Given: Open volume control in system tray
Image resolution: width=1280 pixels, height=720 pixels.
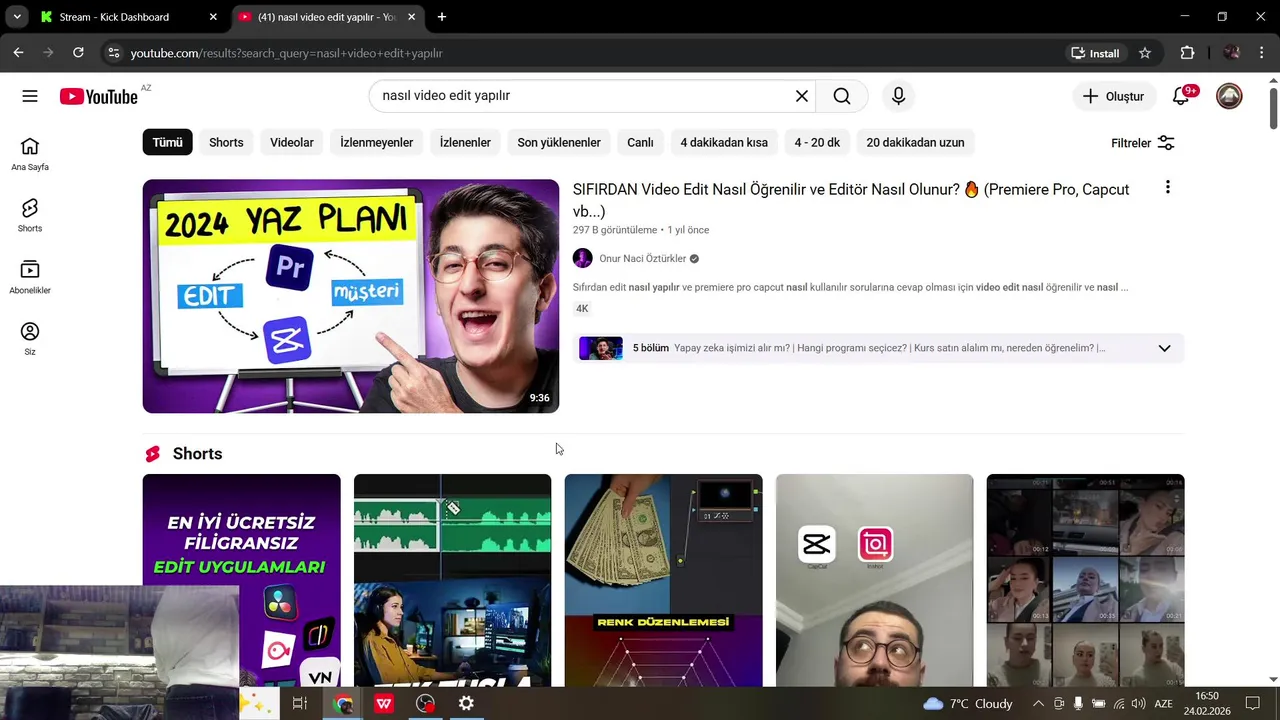Looking at the screenshot, I should pyautogui.click(x=1138, y=704).
